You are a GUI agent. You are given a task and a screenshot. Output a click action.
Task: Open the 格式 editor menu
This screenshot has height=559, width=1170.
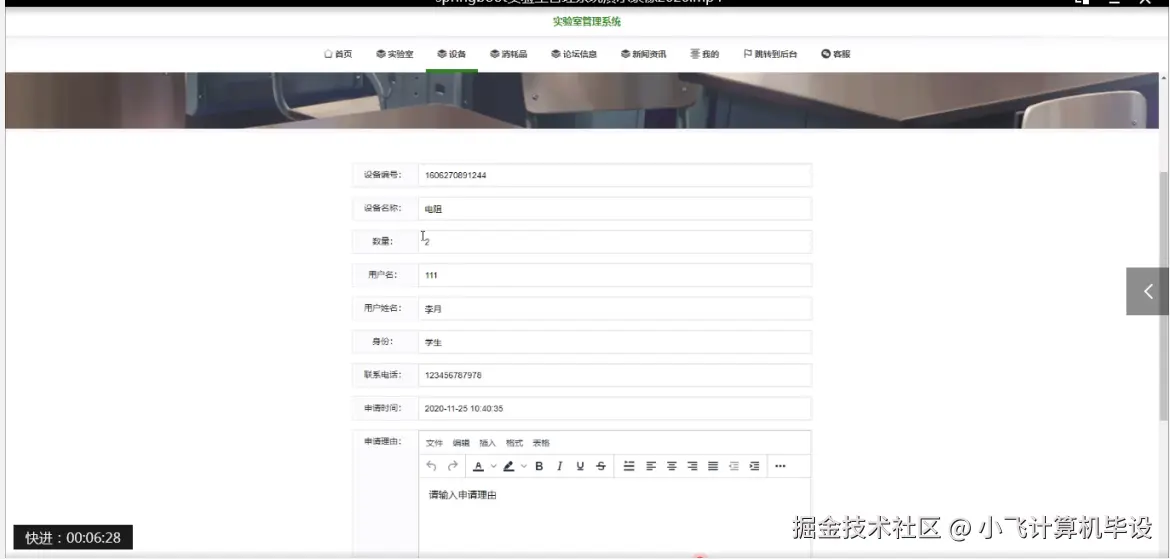(x=514, y=443)
